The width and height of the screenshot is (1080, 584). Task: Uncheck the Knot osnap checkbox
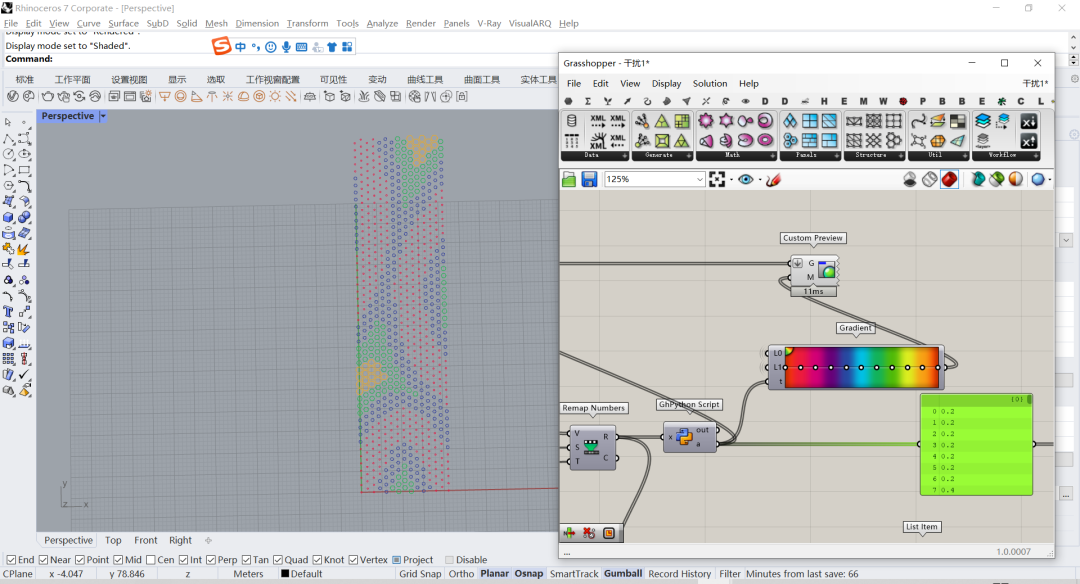pyautogui.click(x=318, y=560)
